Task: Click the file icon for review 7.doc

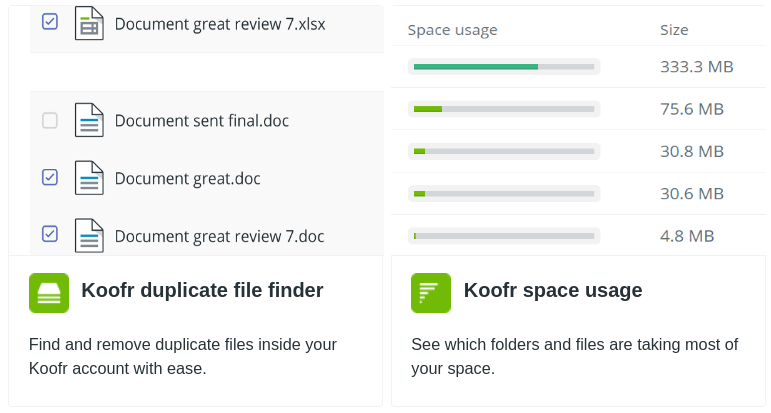Action: click(x=89, y=236)
